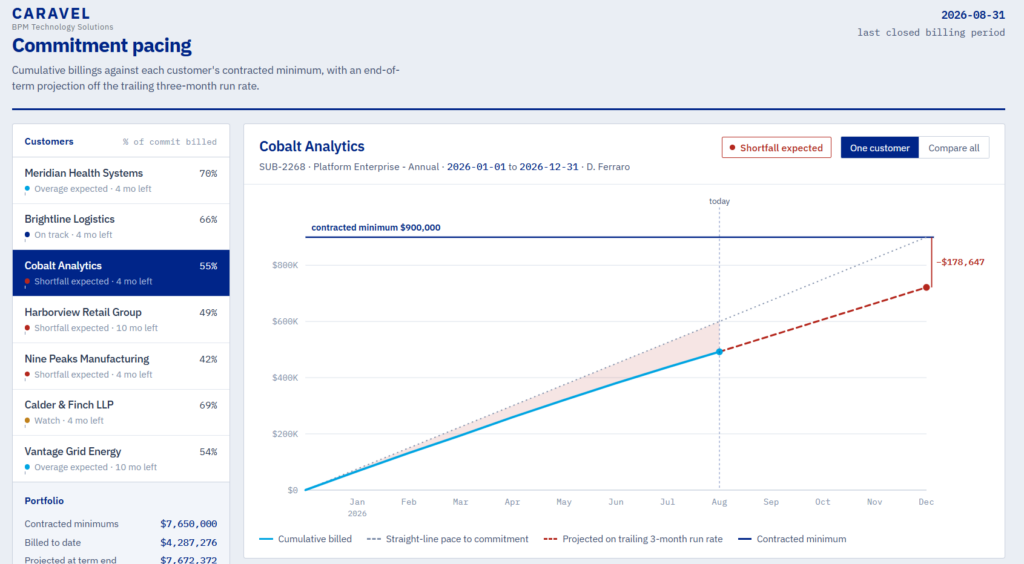
Task: Click the red -$178,647 shortfall annotation
Action: pos(960,262)
